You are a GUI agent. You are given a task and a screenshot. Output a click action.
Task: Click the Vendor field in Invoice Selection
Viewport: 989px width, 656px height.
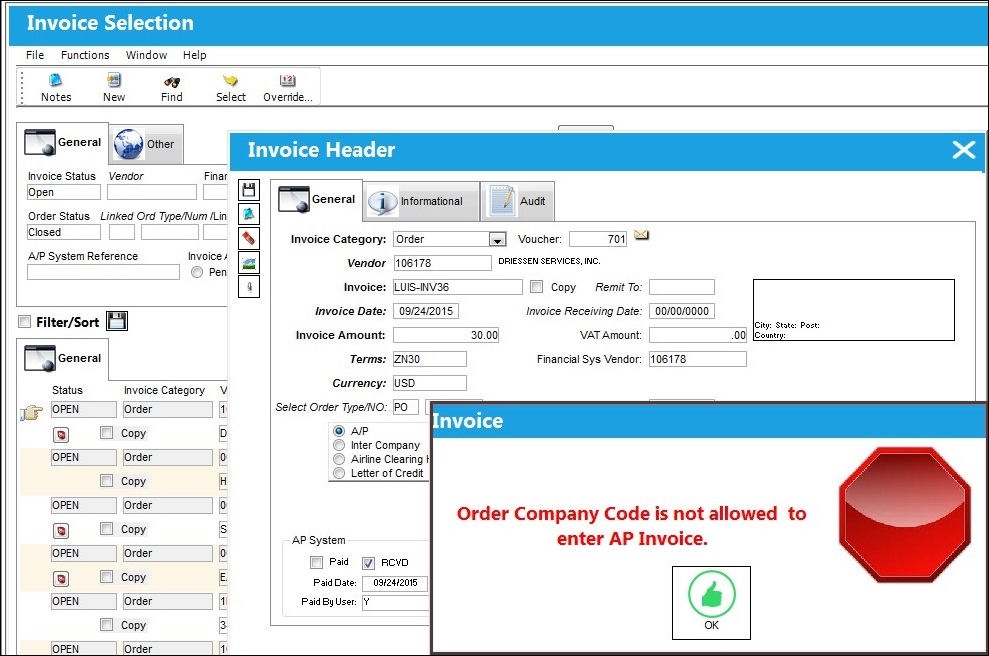point(152,192)
